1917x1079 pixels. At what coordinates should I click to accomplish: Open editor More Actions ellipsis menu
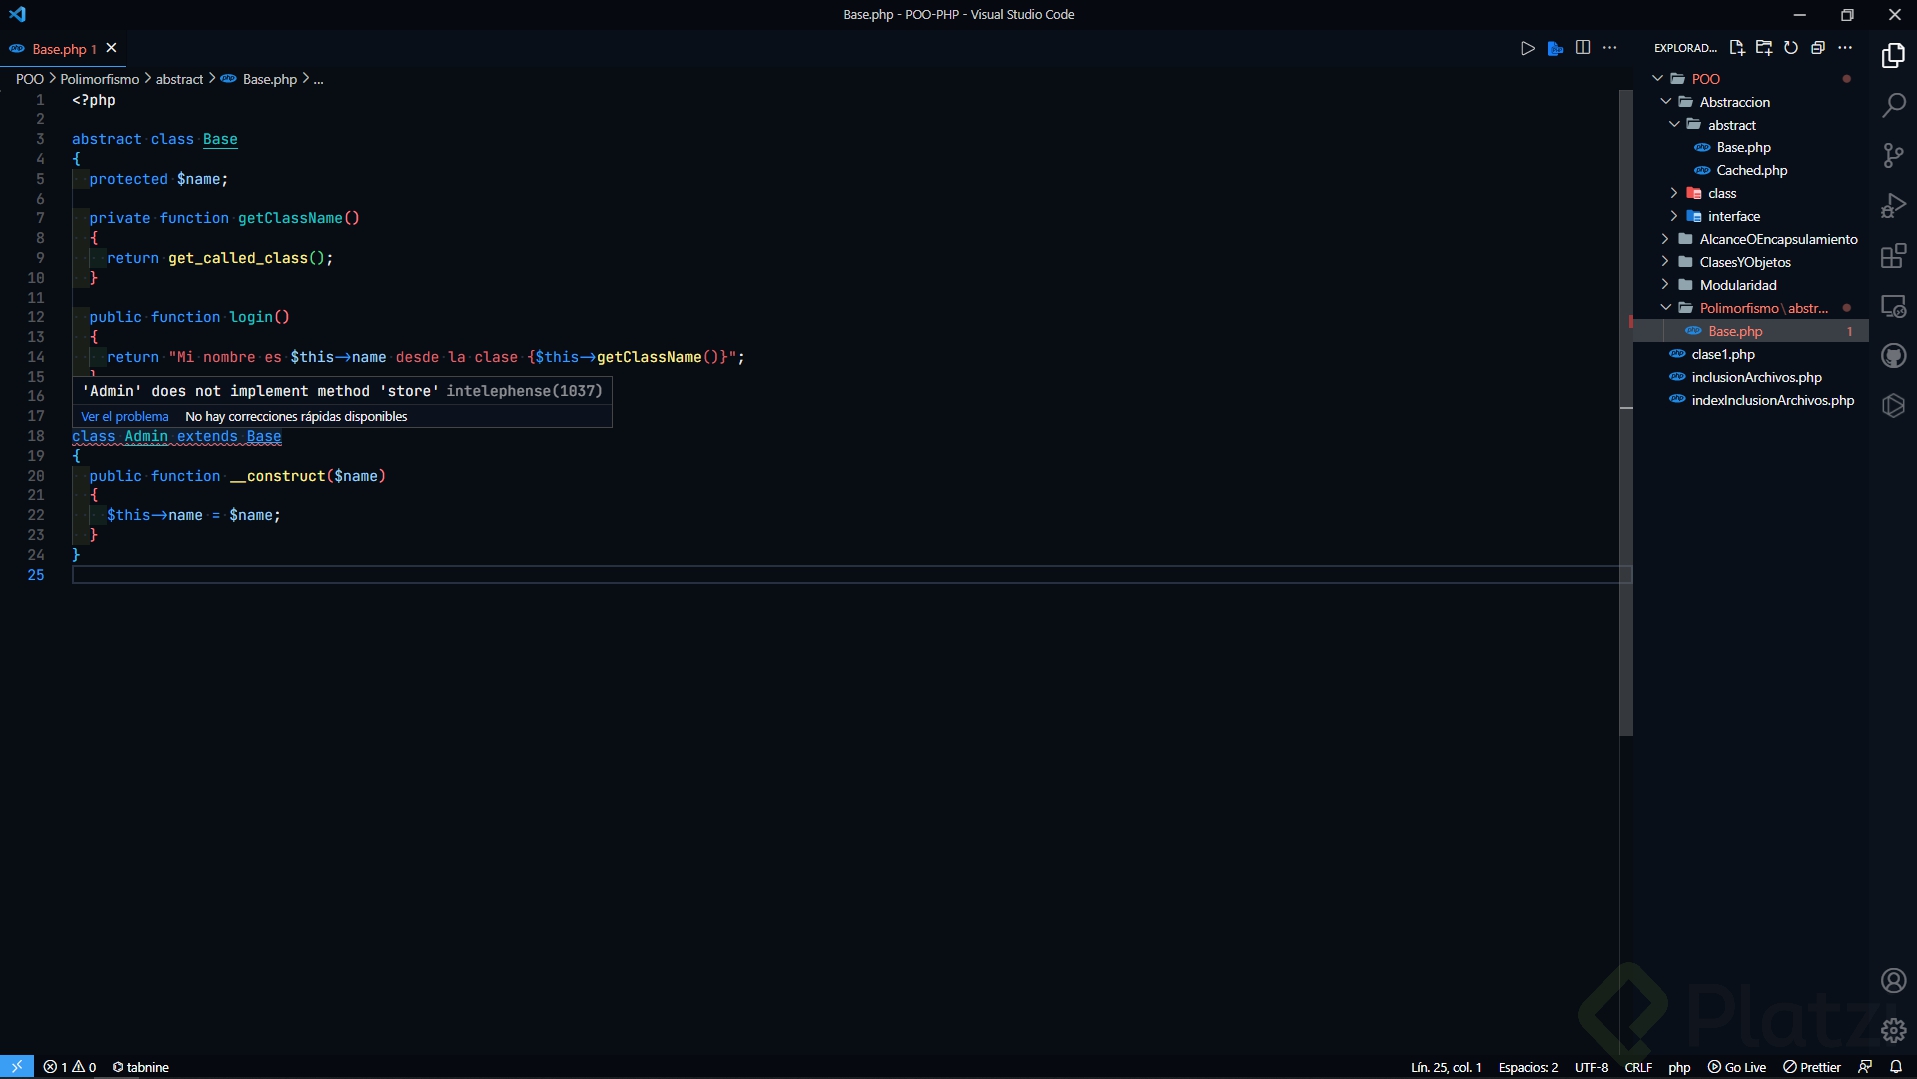1610,48
